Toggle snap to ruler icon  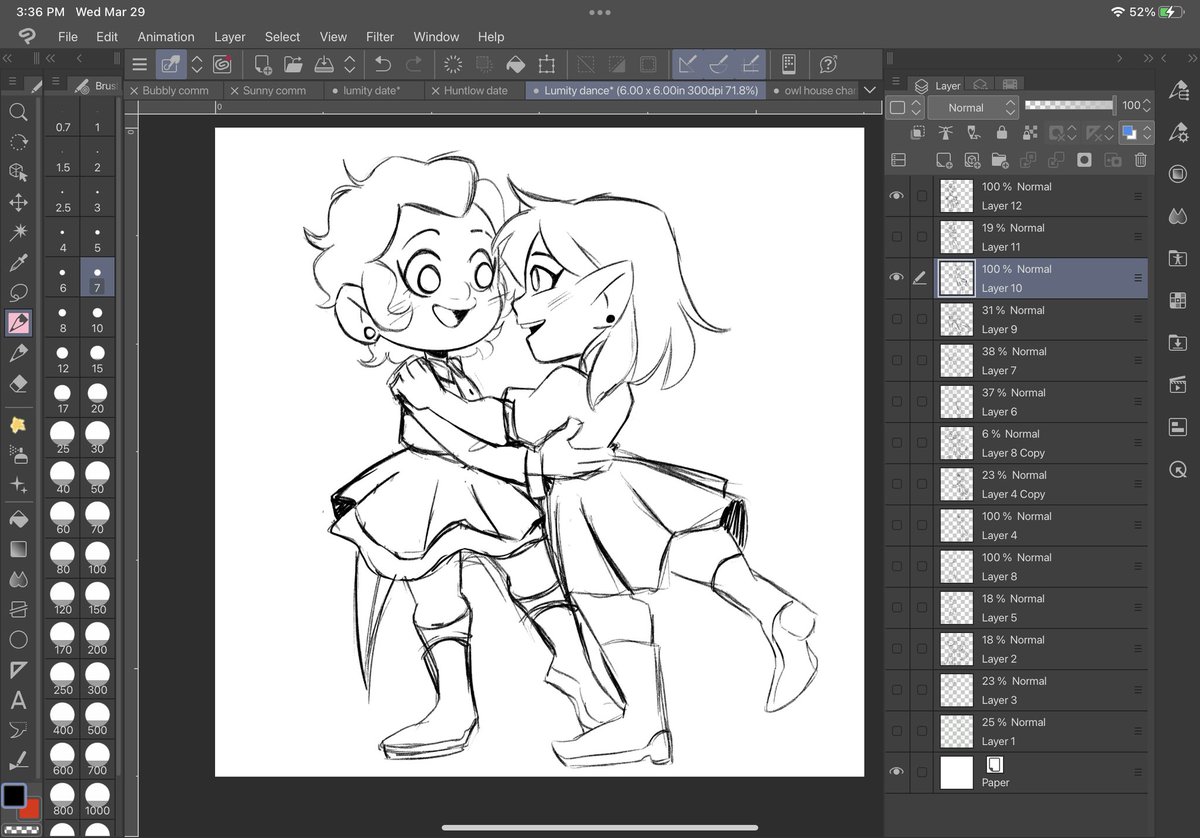click(687, 65)
